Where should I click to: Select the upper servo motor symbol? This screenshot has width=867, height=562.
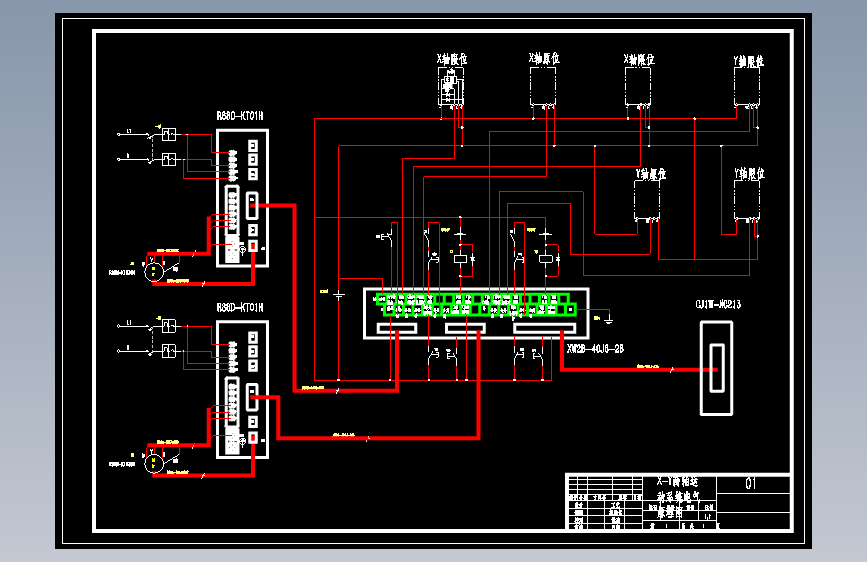point(154,270)
